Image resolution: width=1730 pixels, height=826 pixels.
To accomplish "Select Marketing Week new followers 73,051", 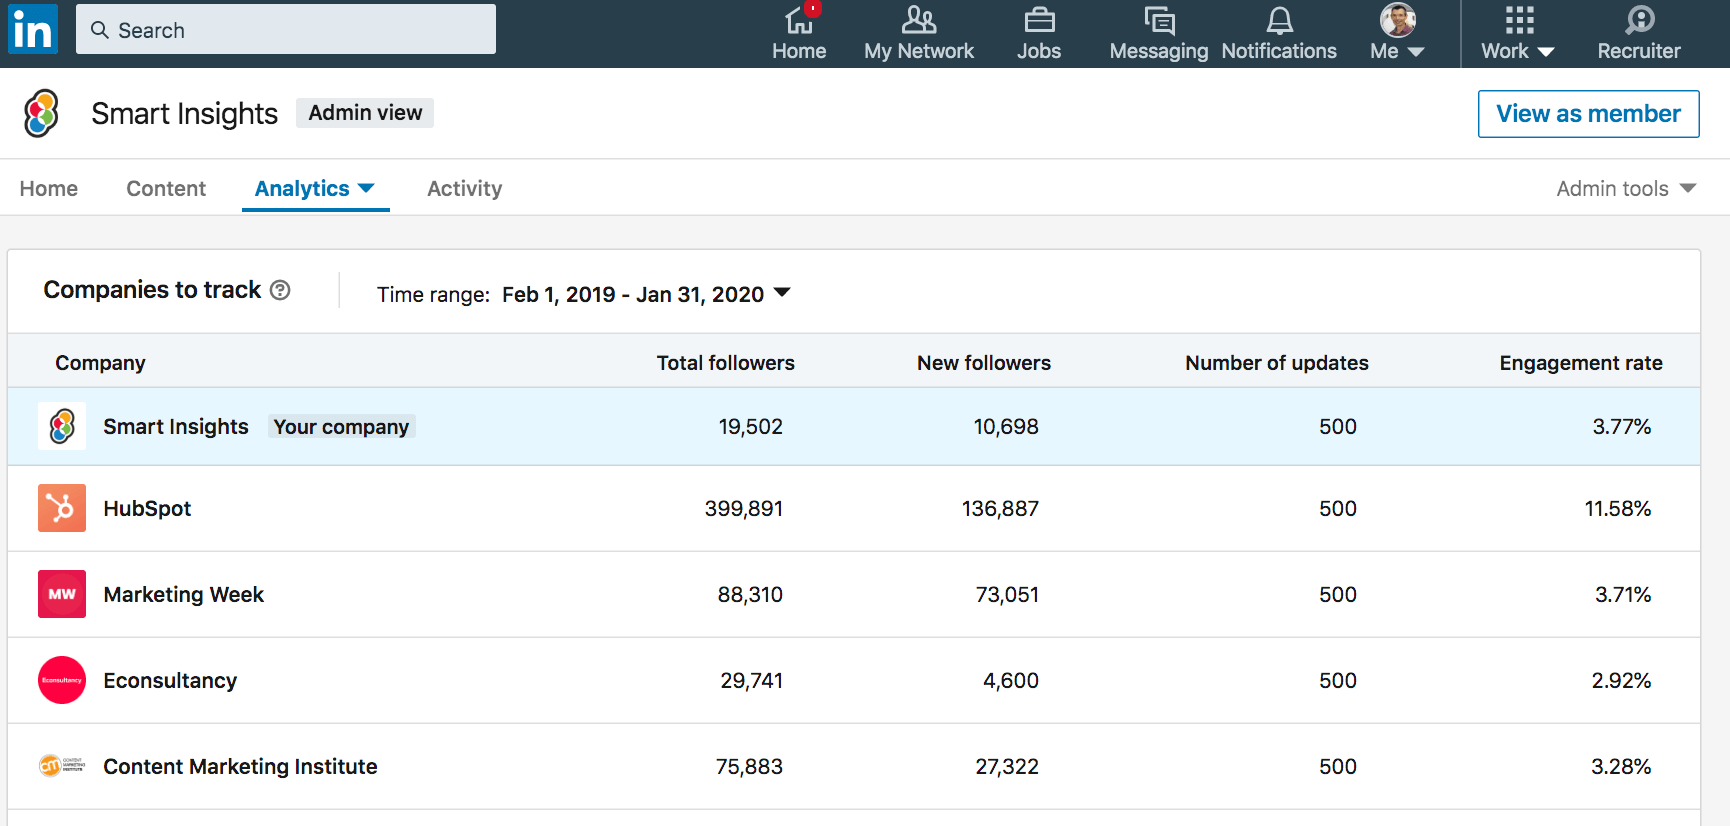I will pos(1007,594).
